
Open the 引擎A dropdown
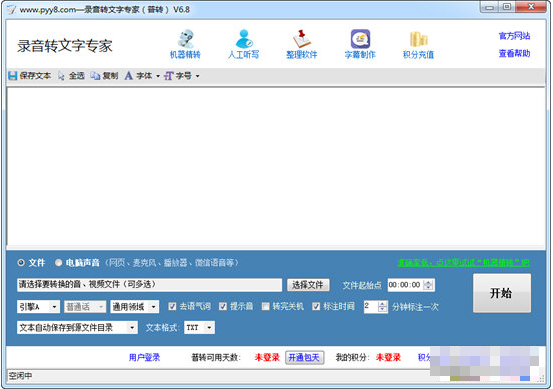(38, 307)
